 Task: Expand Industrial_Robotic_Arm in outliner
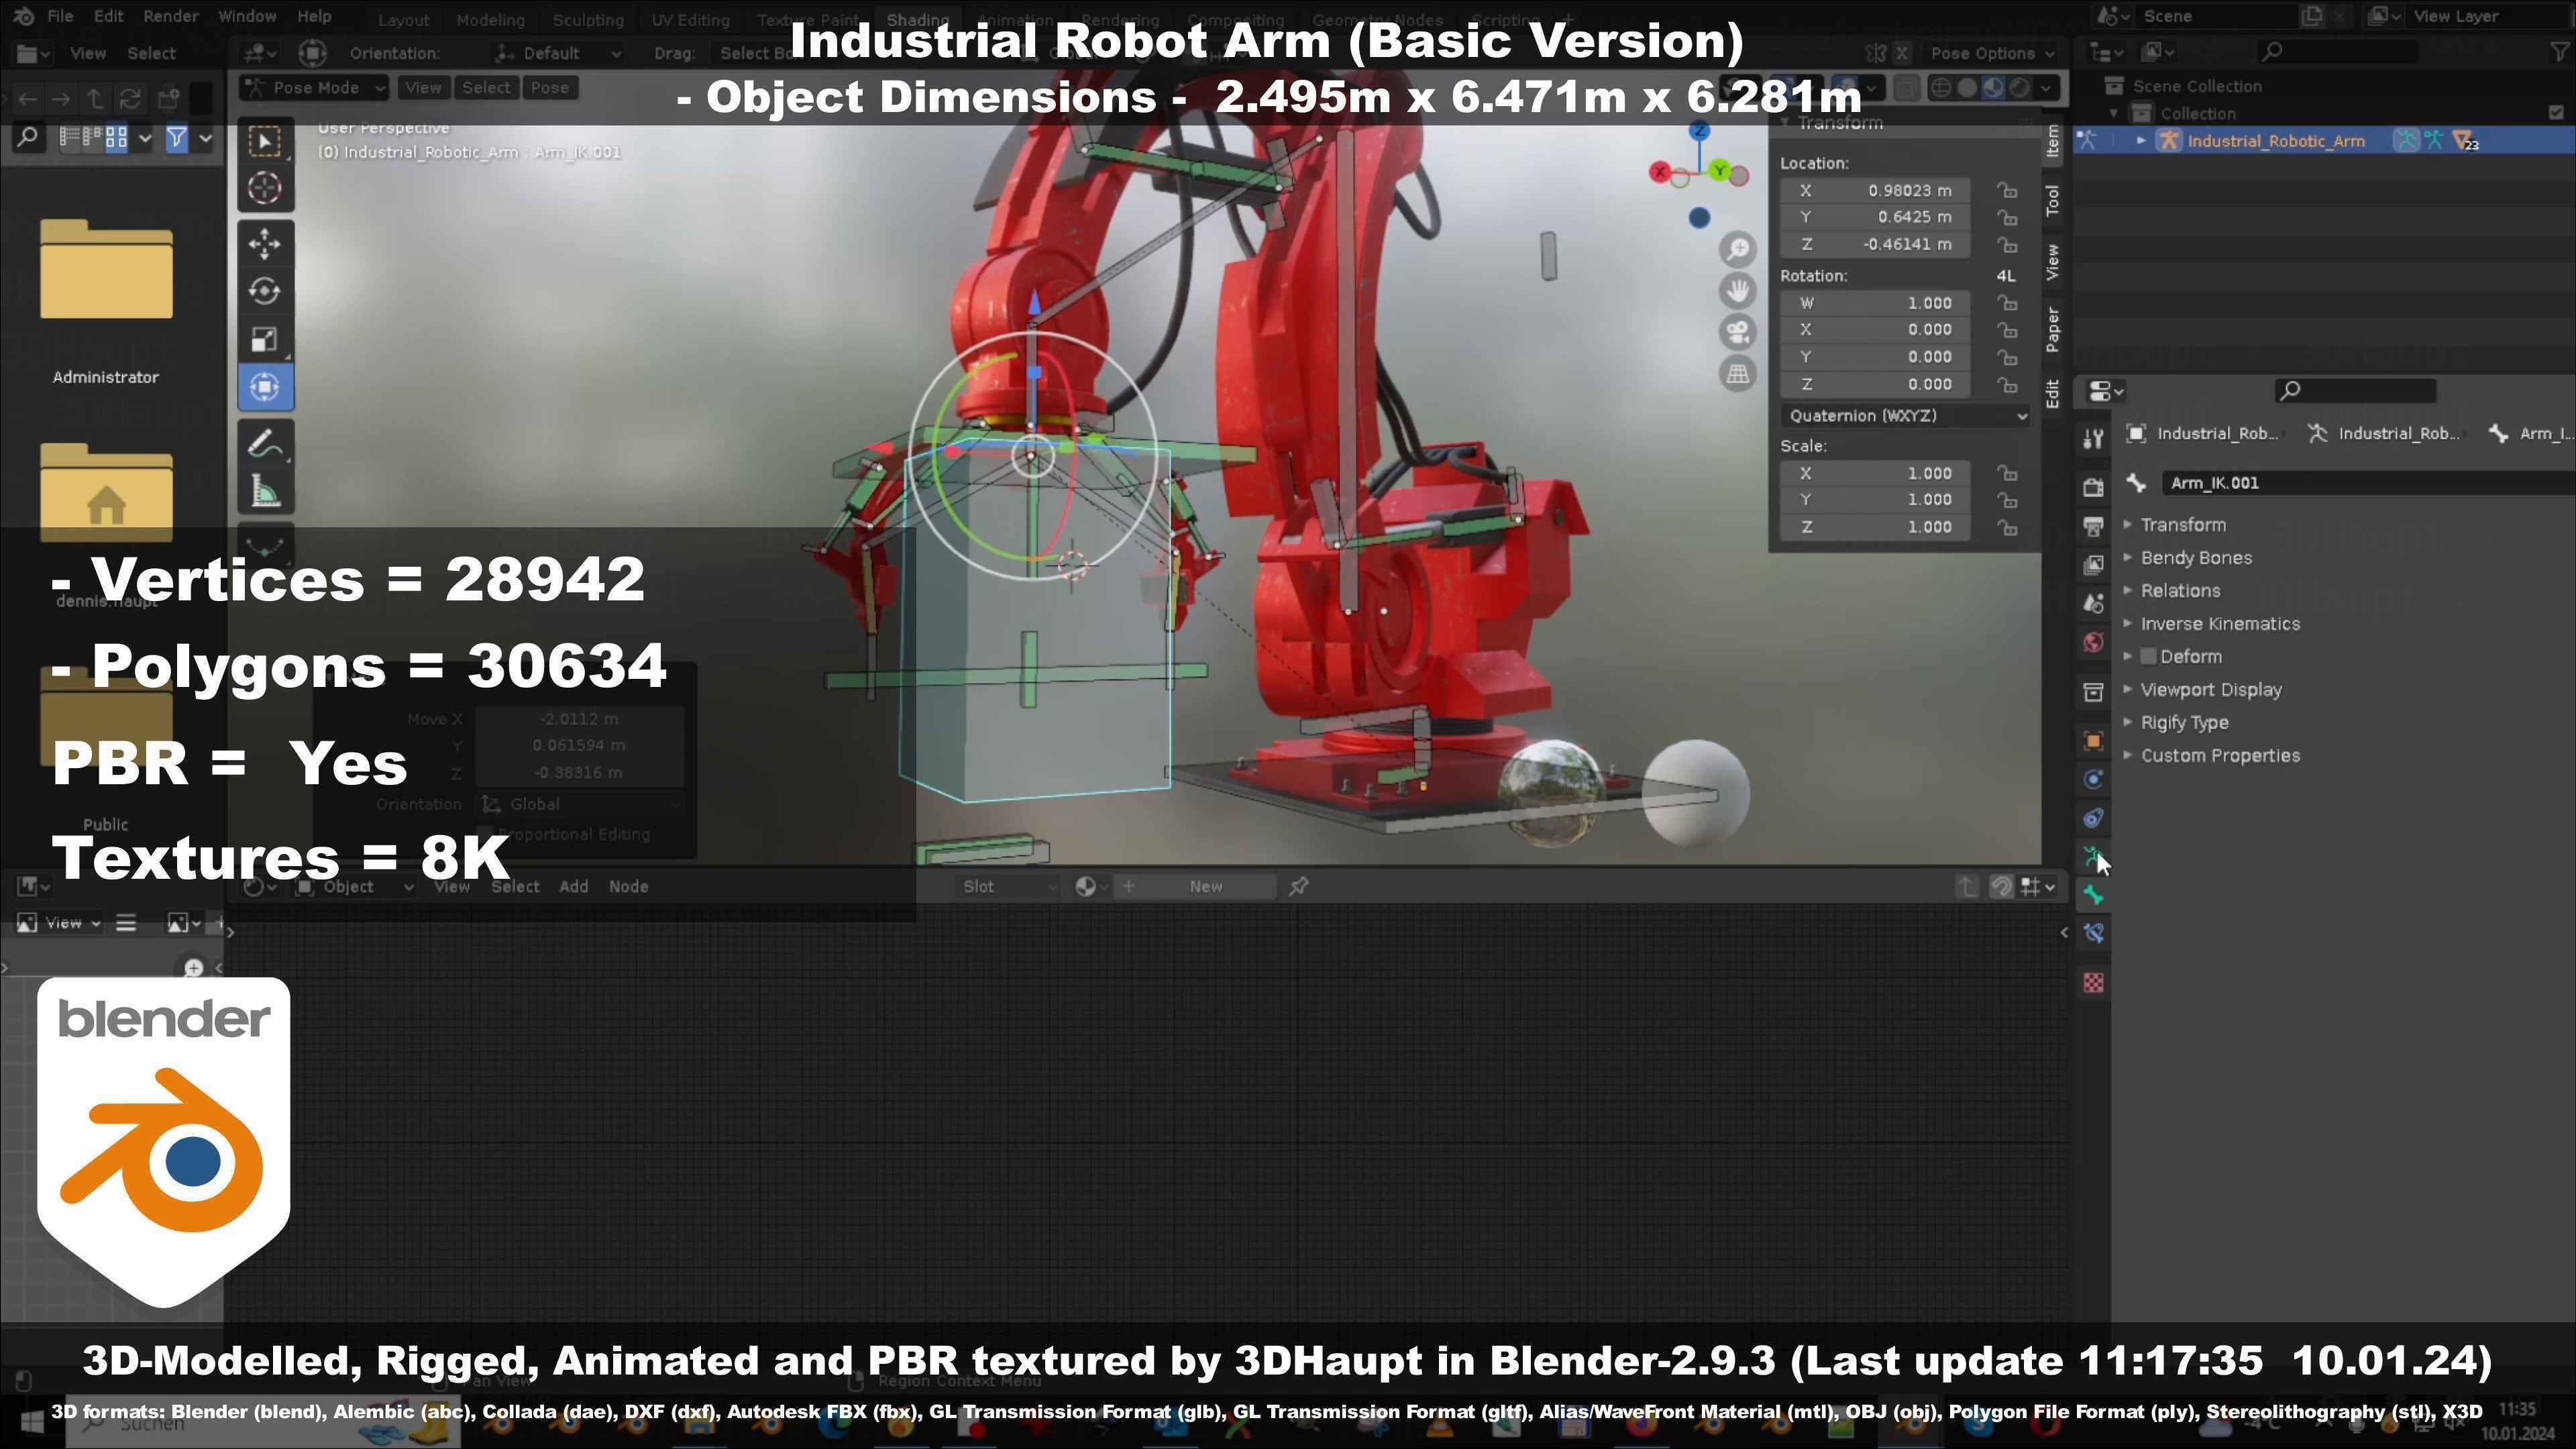(x=2141, y=141)
